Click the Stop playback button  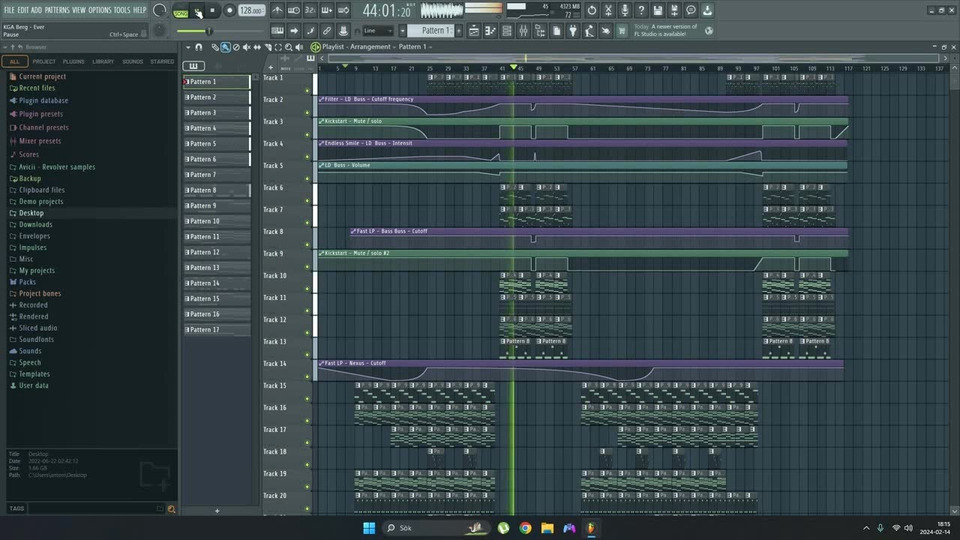(212, 11)
